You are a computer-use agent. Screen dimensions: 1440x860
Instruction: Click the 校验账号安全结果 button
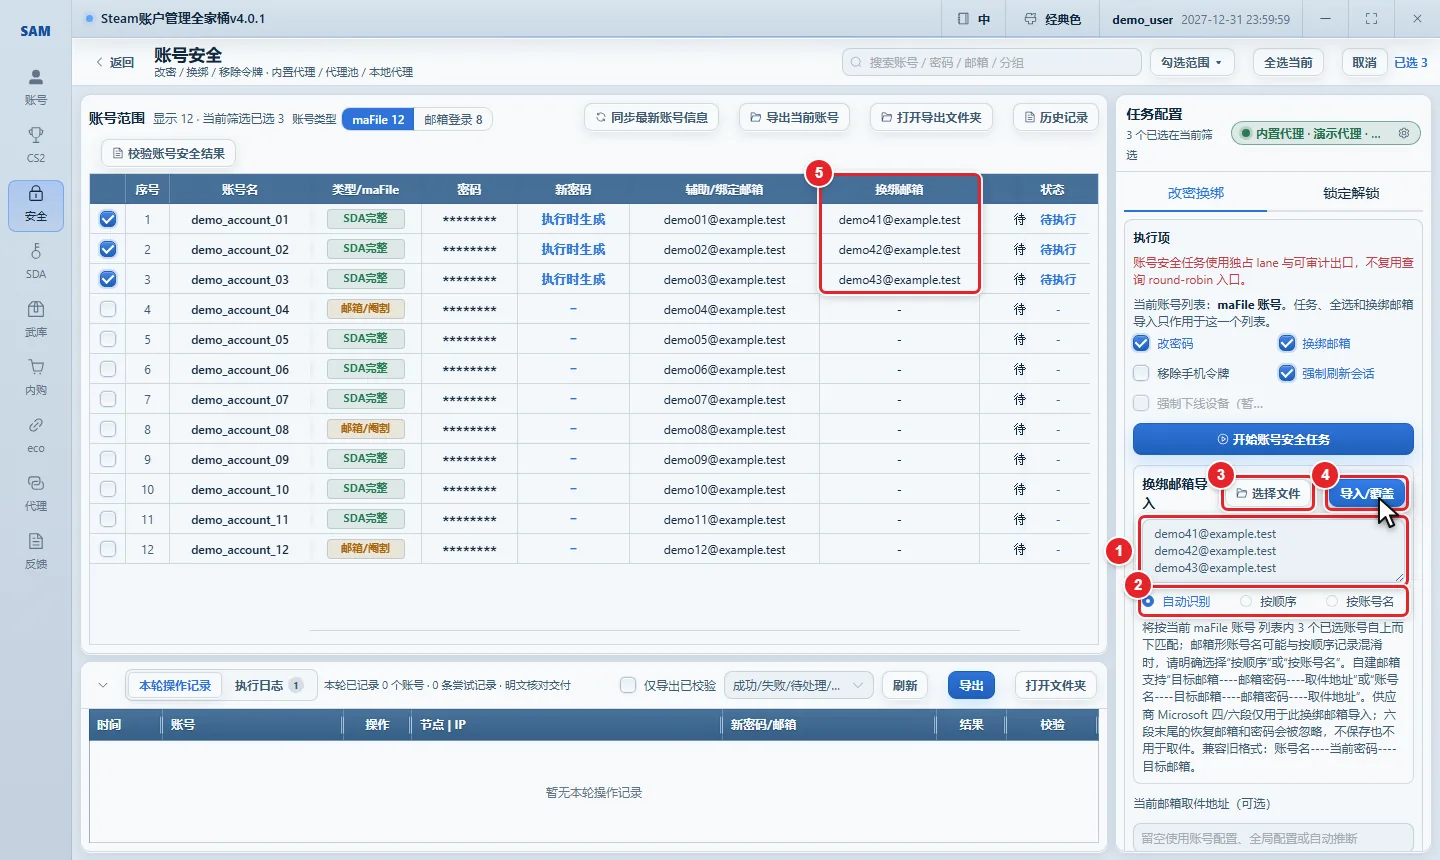(168, 153)
